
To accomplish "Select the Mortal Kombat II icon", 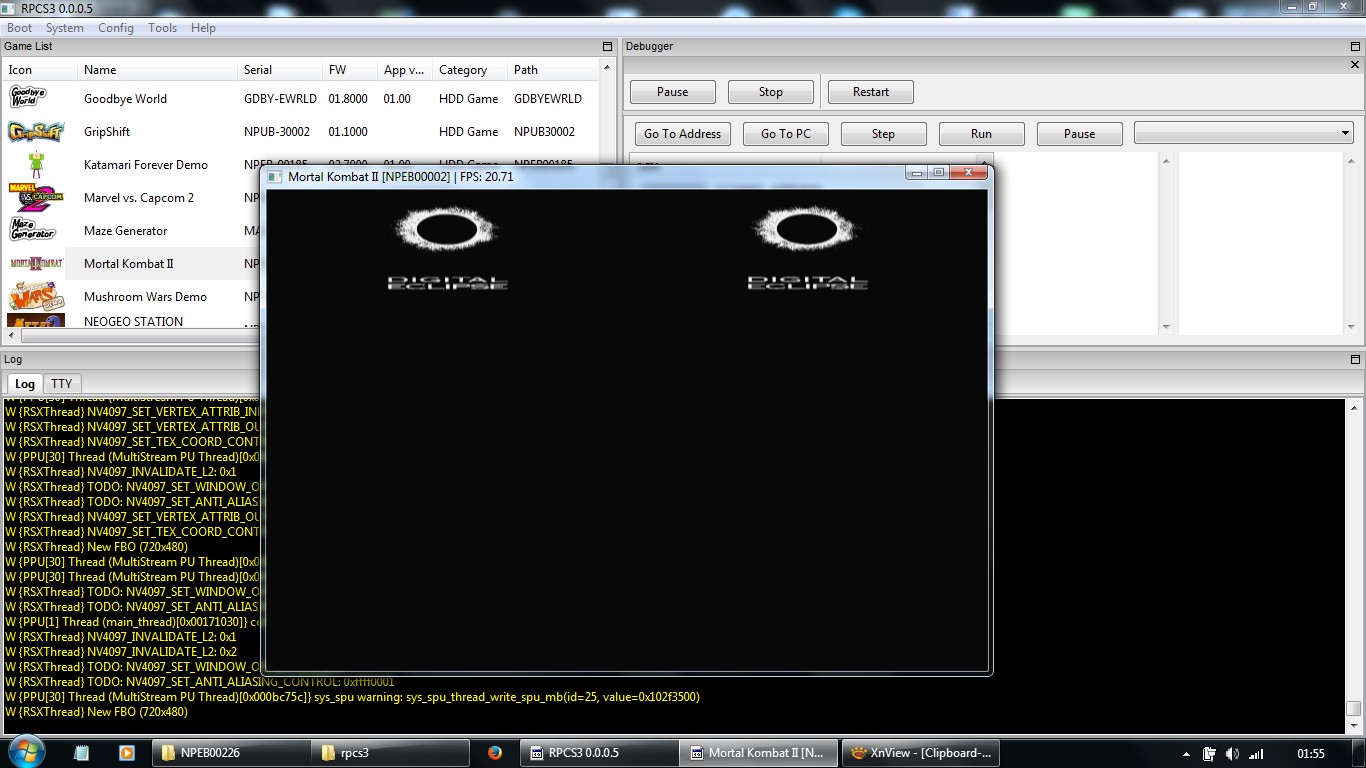I will (36, 264).
